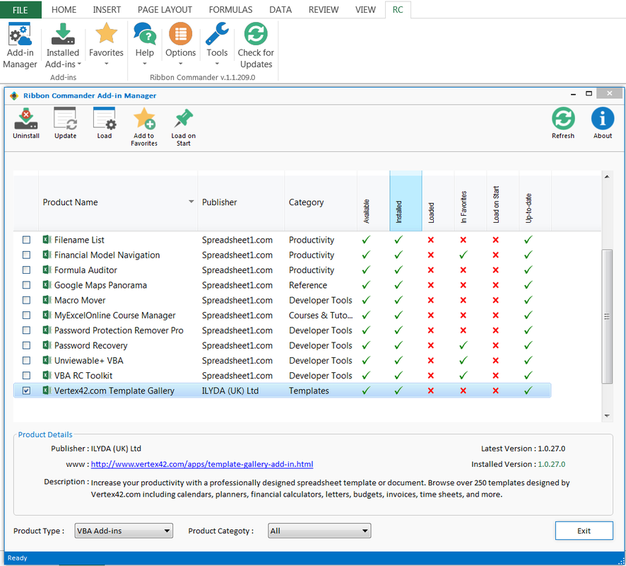Click Available checkmark for Macro Mover

point(366,300)
